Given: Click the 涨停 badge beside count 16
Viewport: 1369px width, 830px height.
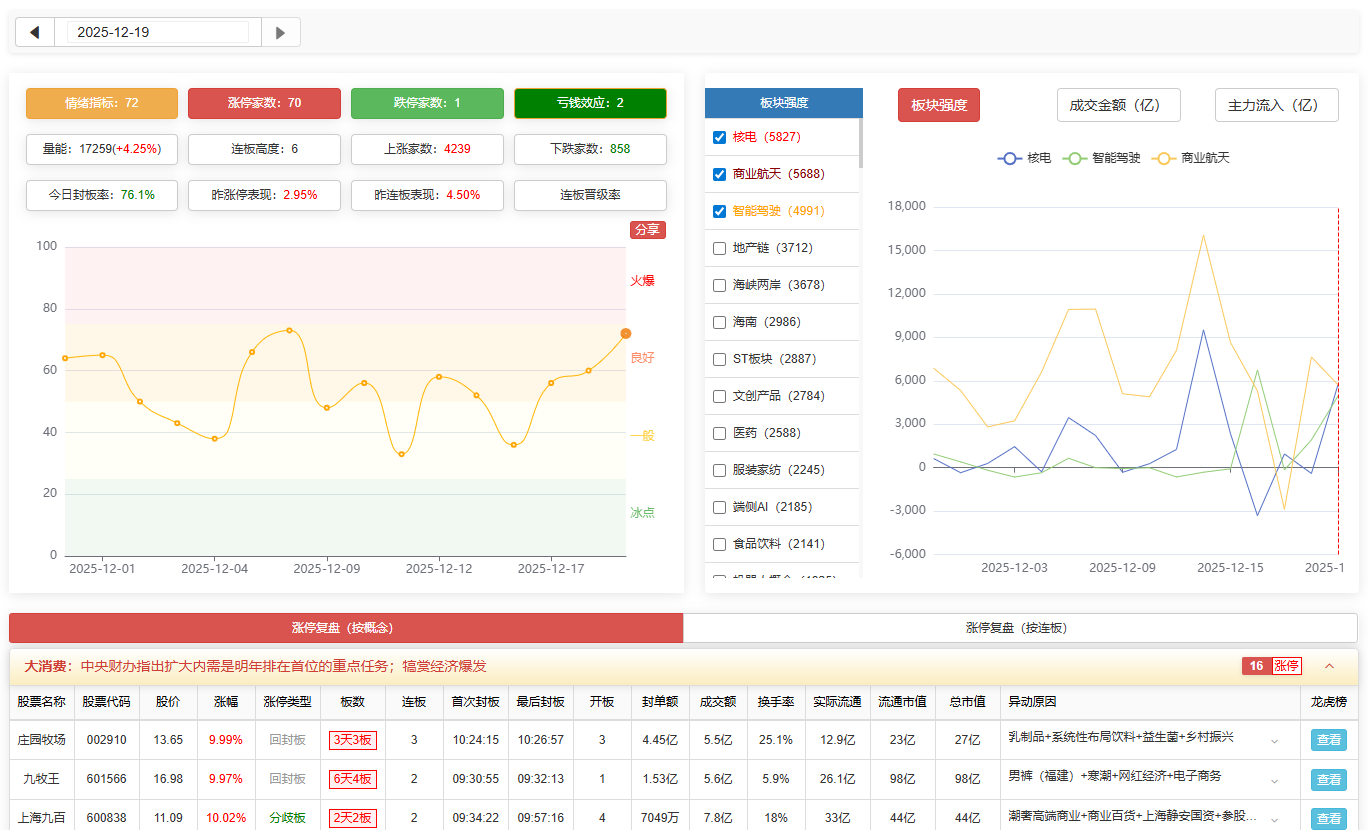Looking at the screenshot, I should click(1286, 666).
